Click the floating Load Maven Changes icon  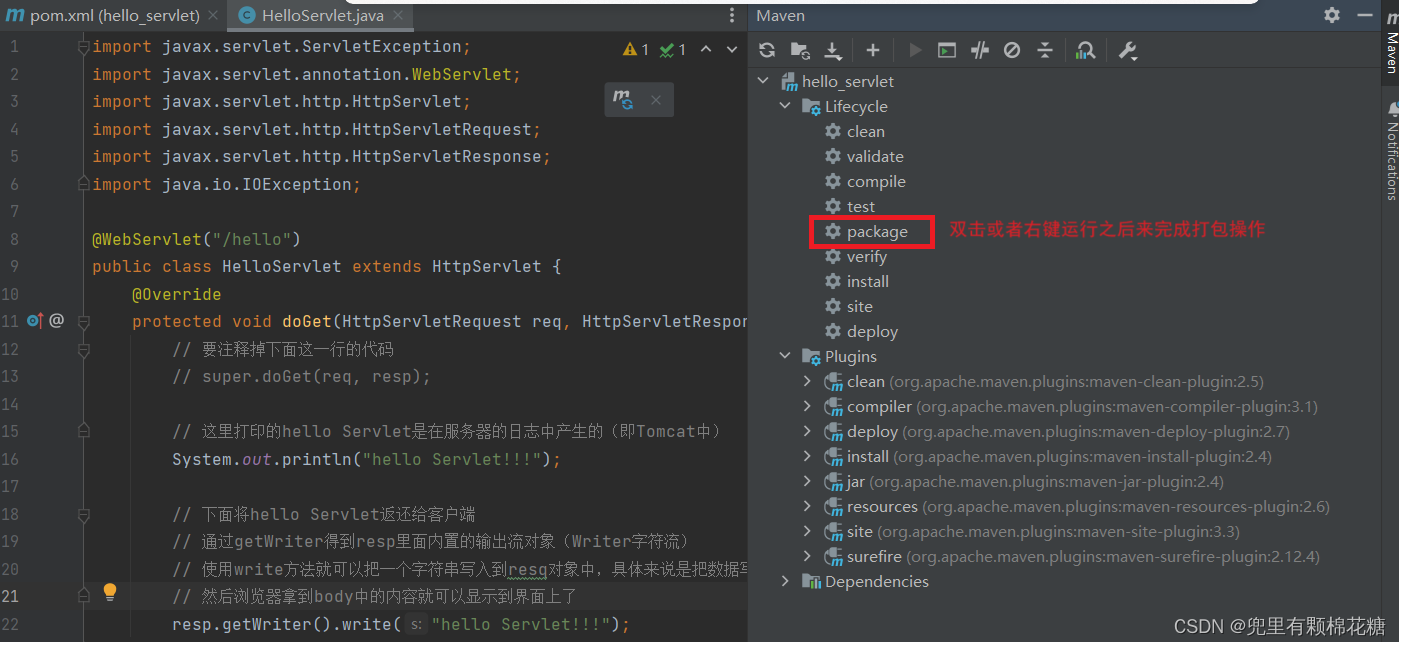click(x=624, y=99)
